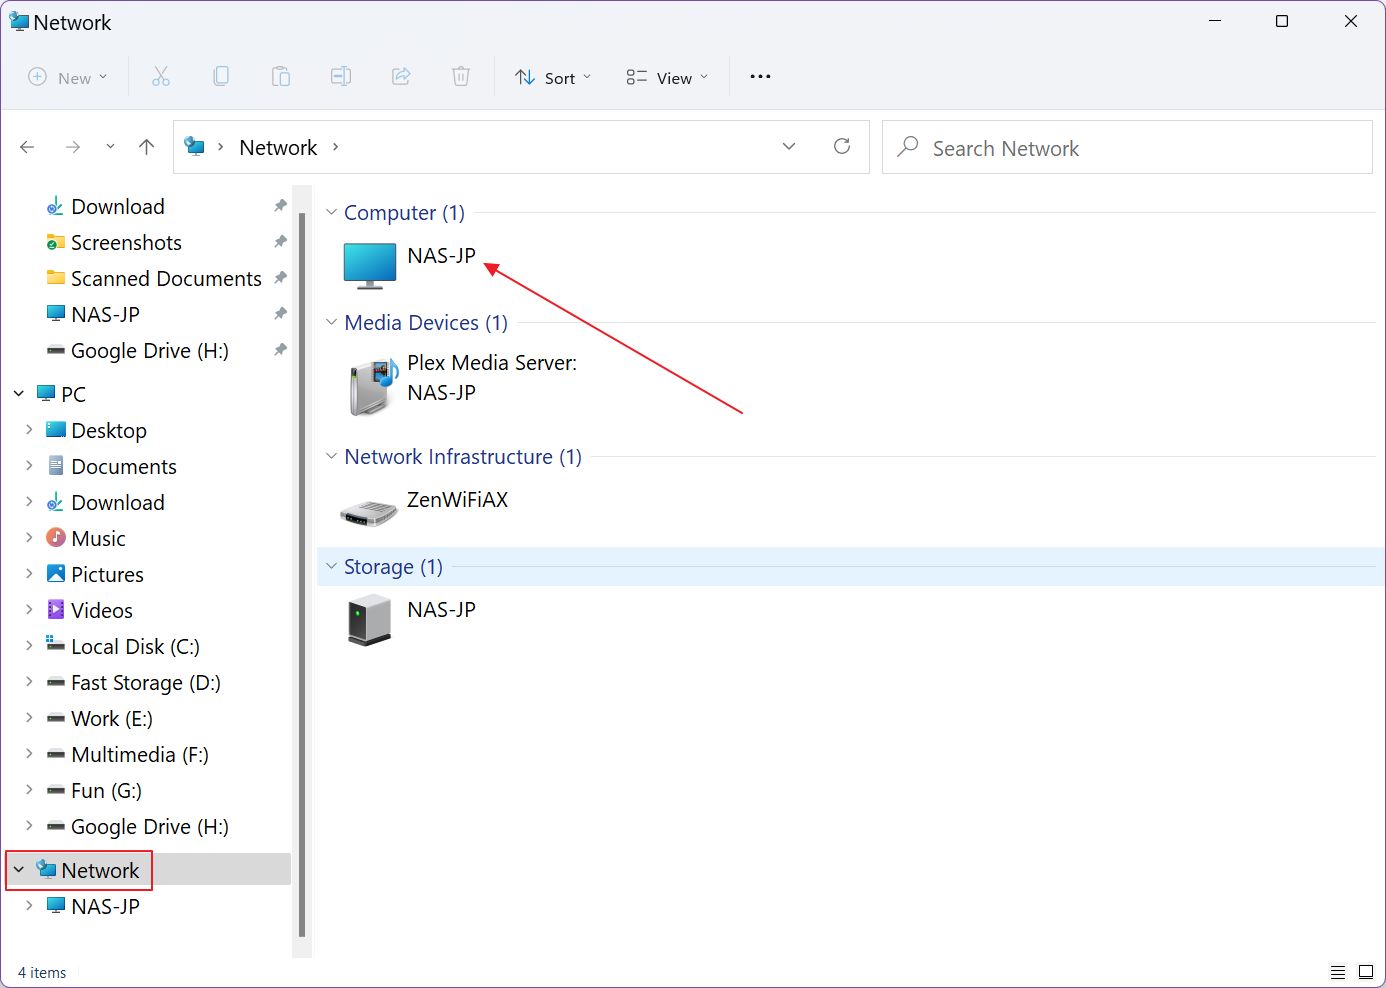The image size is (1386, 988).
Task: Click Network breadcrumb in address bar
Action: 278,147
